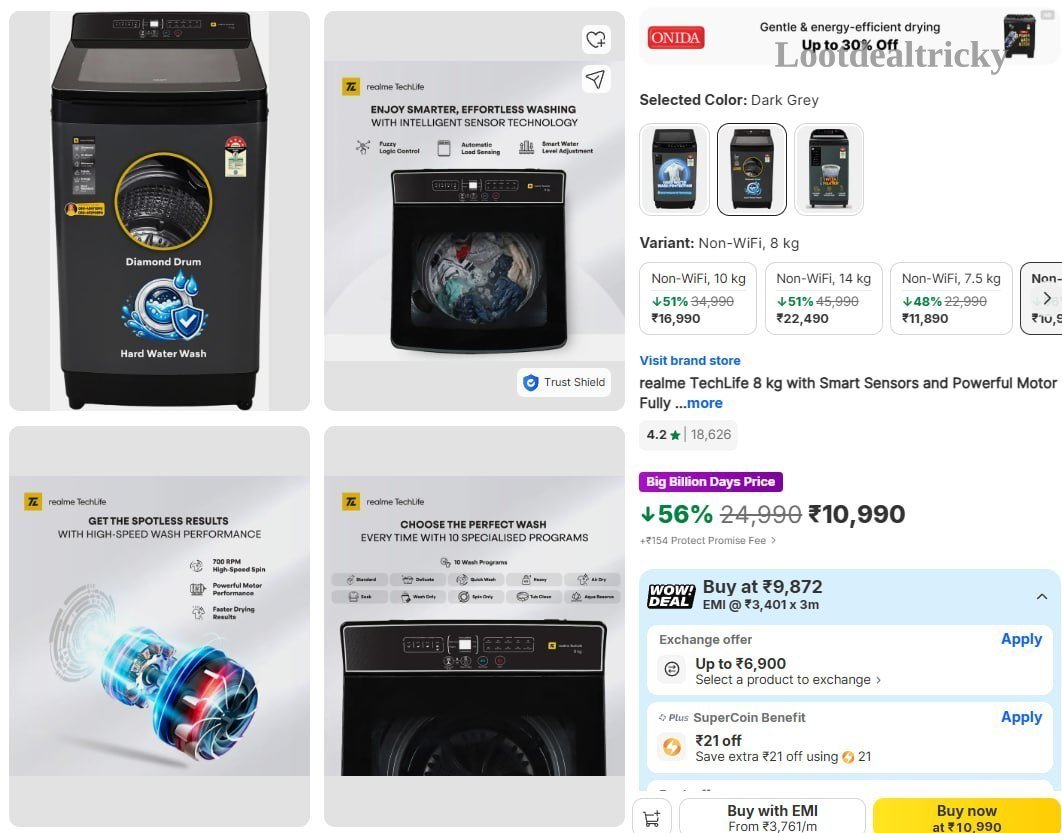Select the third color option thumbnail
This screenshot has height=833, width=1062.
[x=829, y=169]
